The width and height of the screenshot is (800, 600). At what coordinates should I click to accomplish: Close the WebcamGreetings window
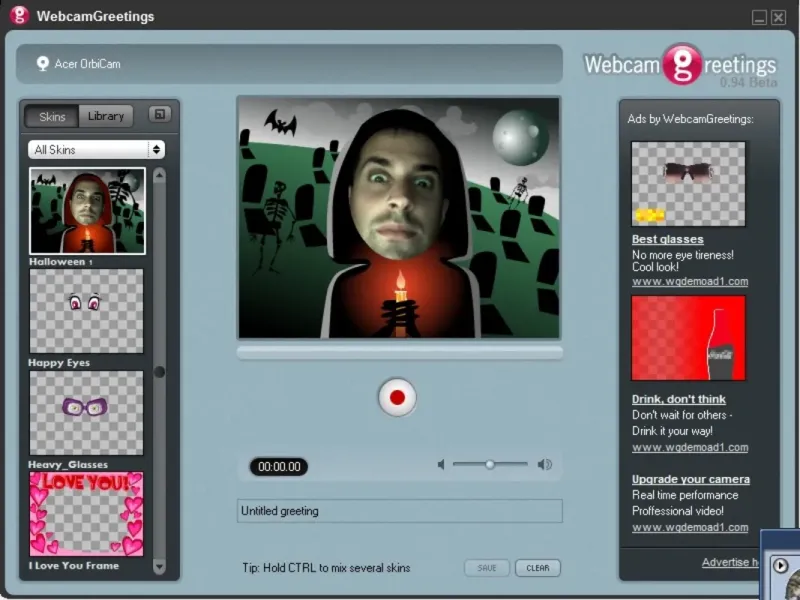[778, 17]
